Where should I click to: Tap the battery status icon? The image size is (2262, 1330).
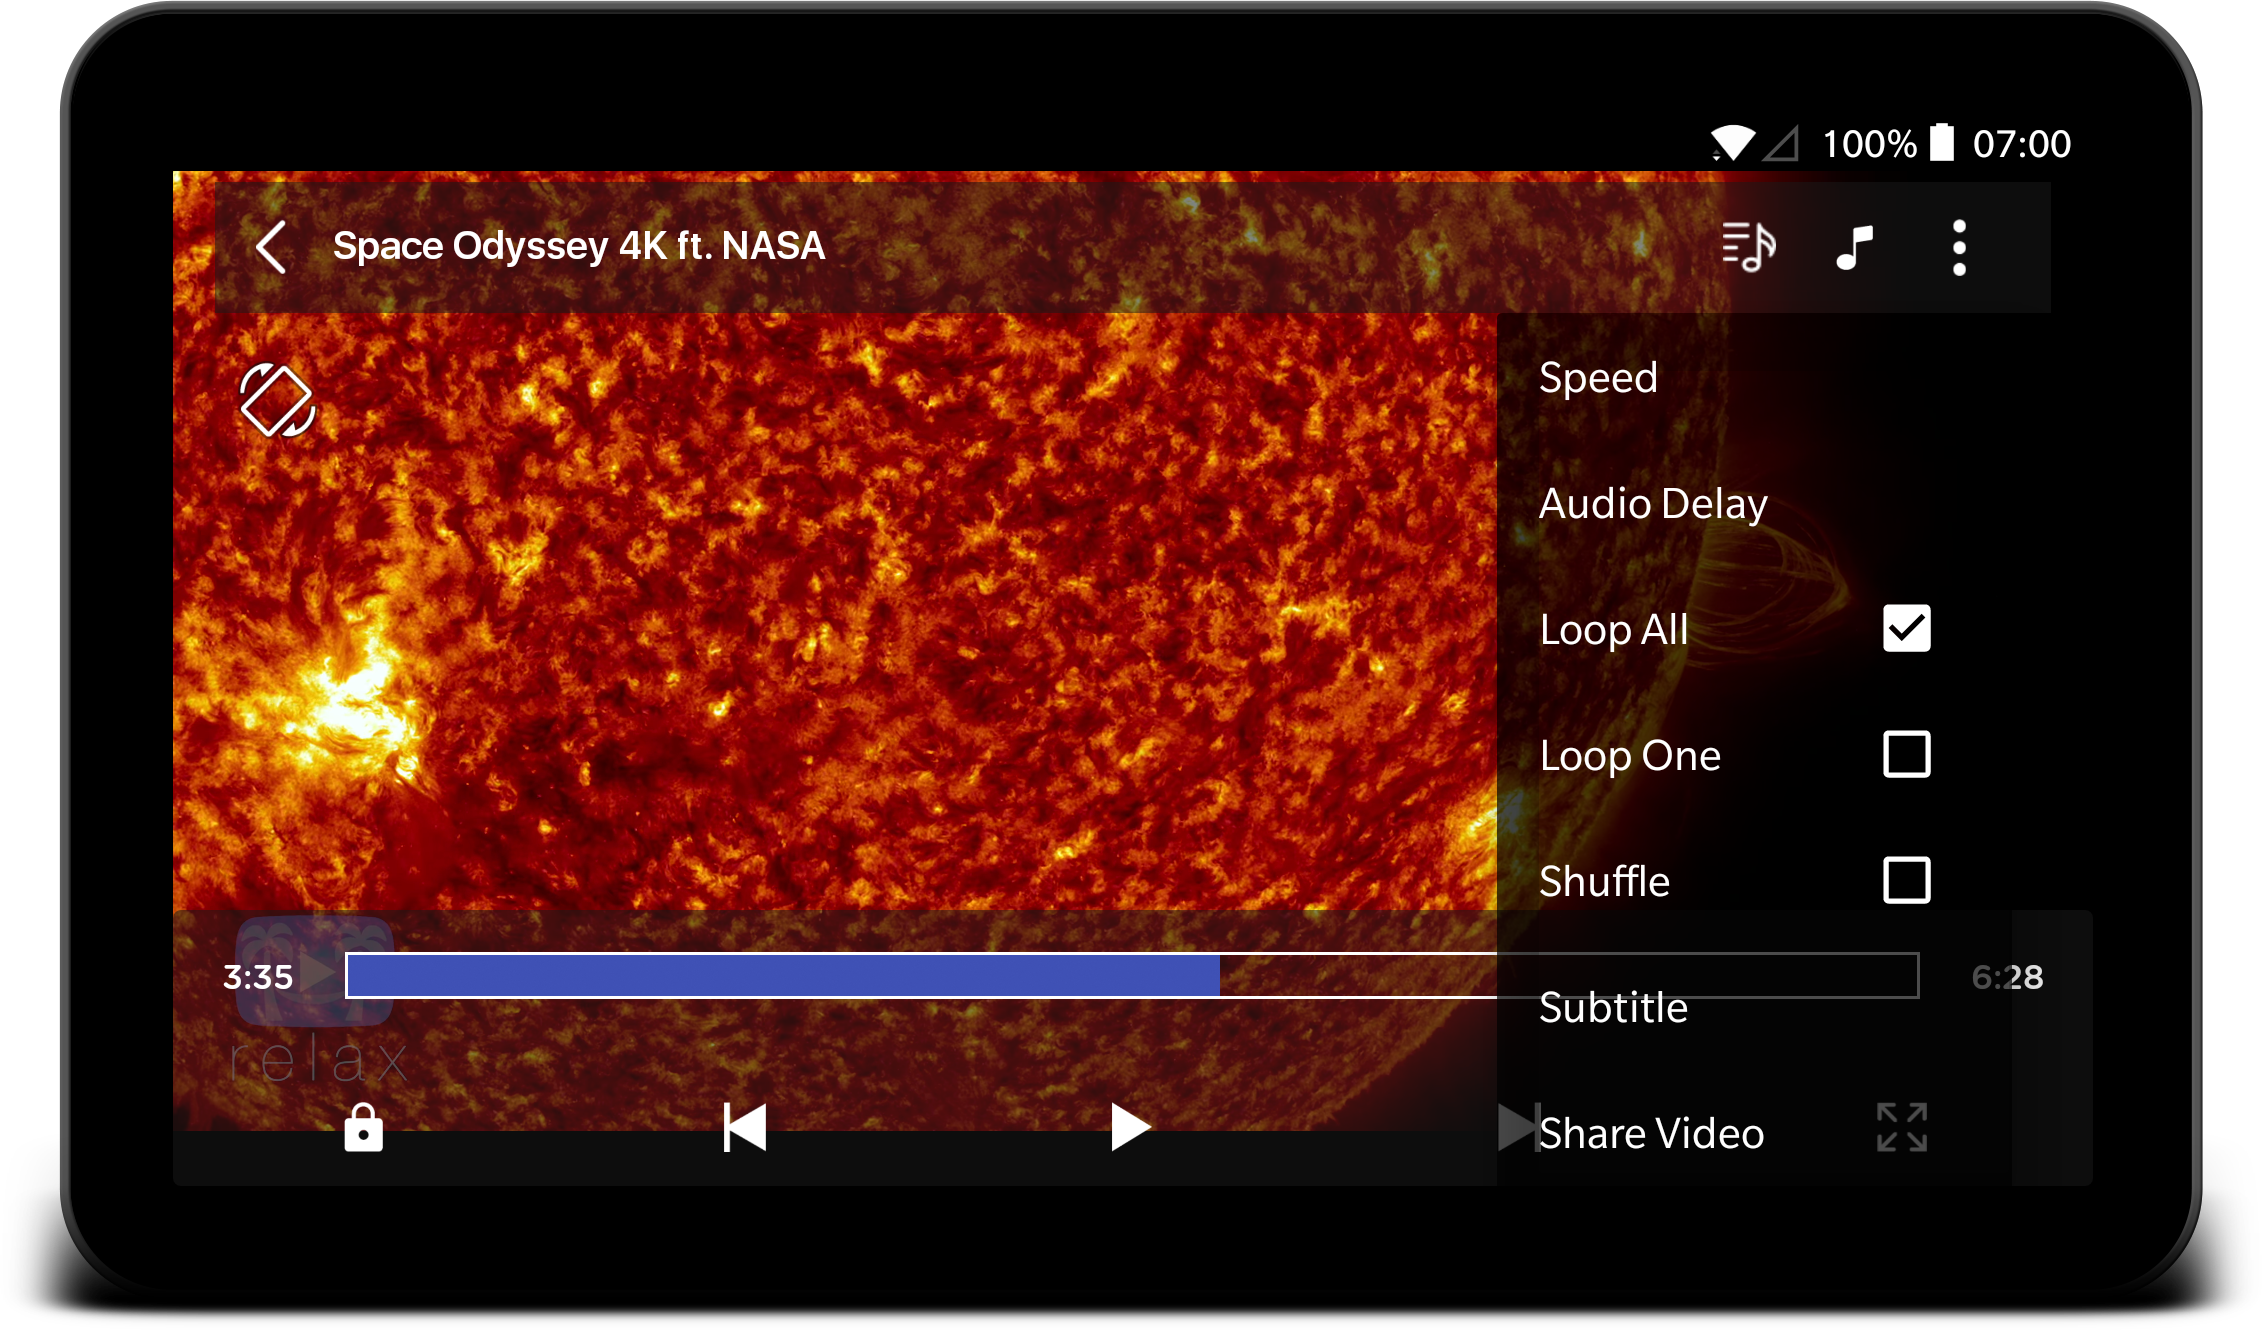click(x=1941, y=143)
